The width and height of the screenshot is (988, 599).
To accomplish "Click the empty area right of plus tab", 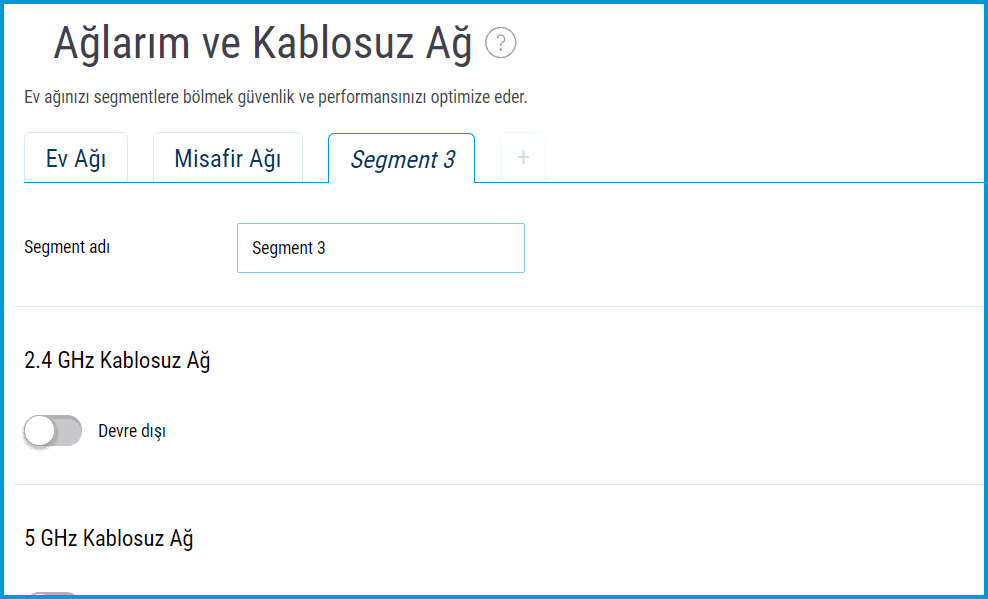I will pos(760,158).
